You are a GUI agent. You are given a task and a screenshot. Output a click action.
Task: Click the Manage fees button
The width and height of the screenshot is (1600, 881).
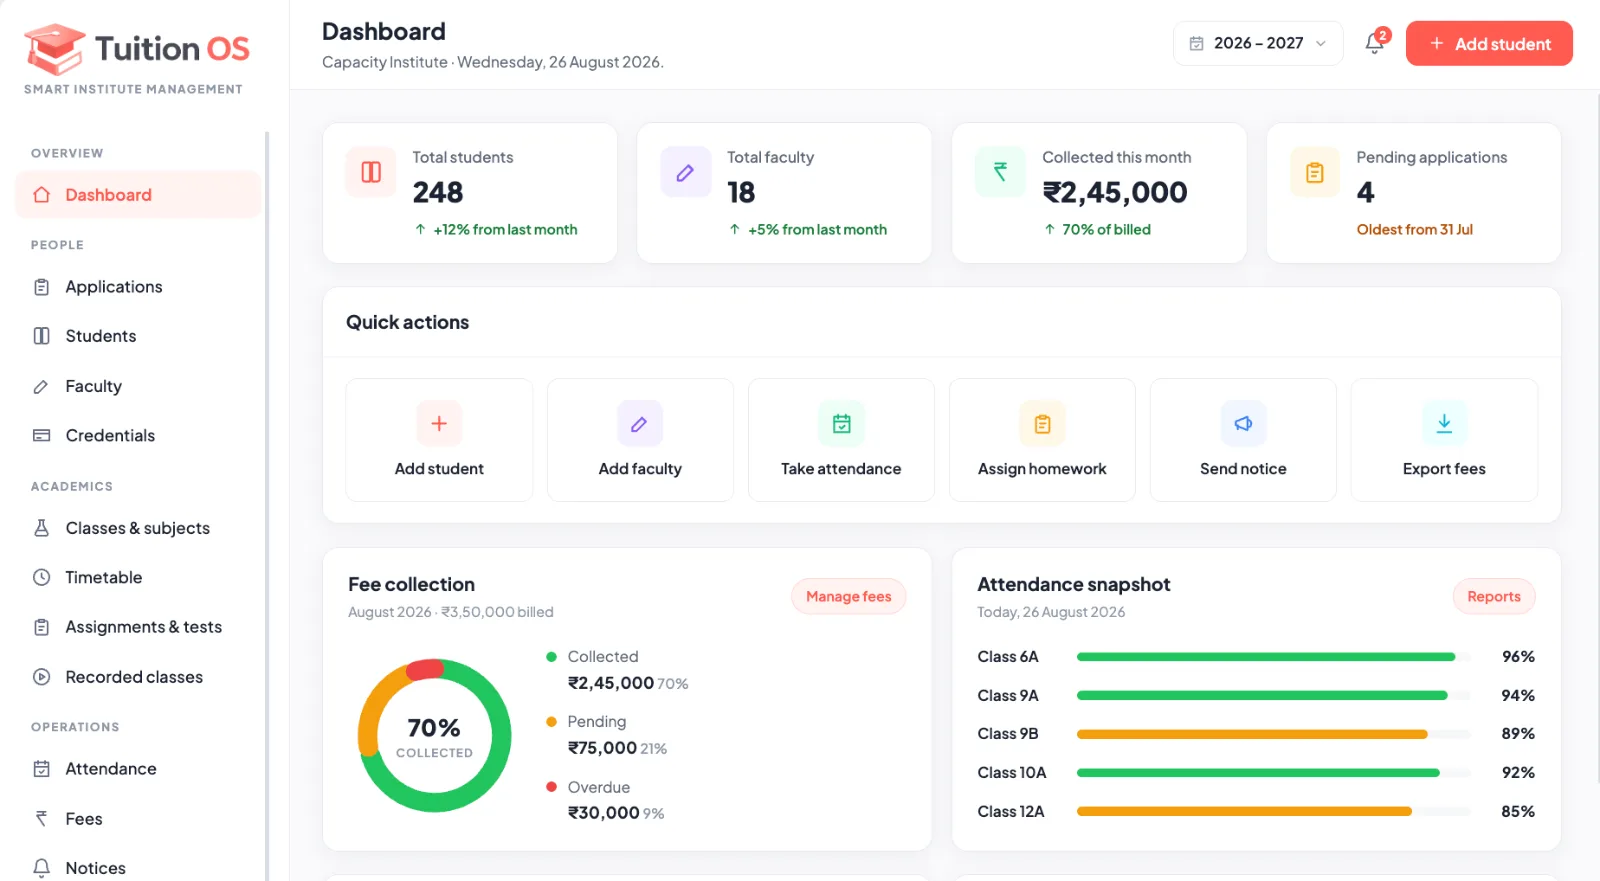click(849, 596)
